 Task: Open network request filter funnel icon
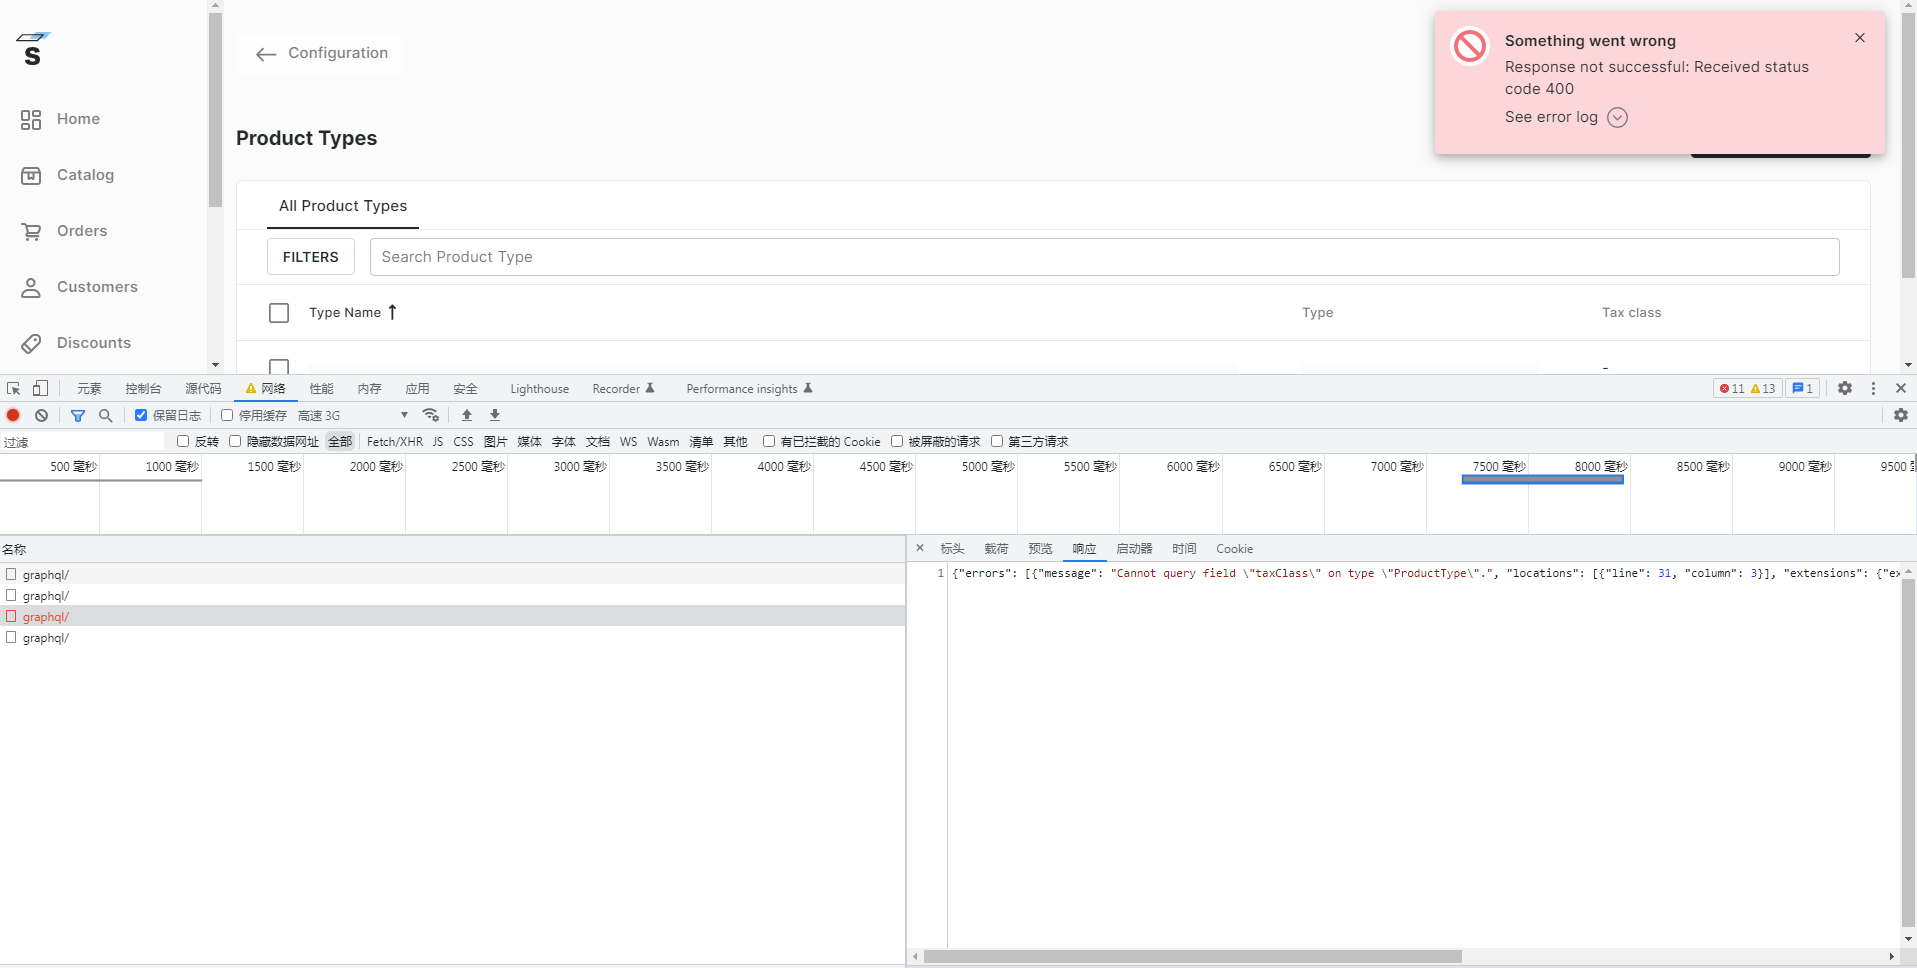click(x=78, y=415)
